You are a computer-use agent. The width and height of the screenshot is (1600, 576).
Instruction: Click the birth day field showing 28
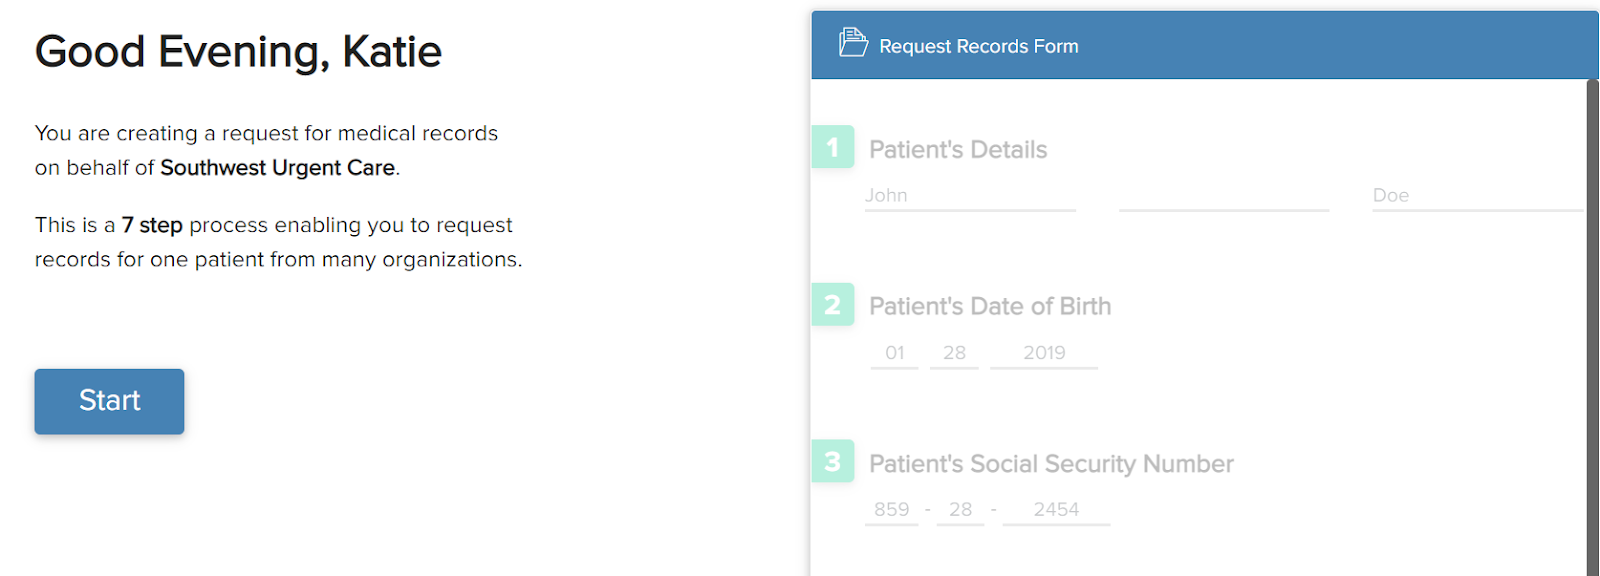954,353
